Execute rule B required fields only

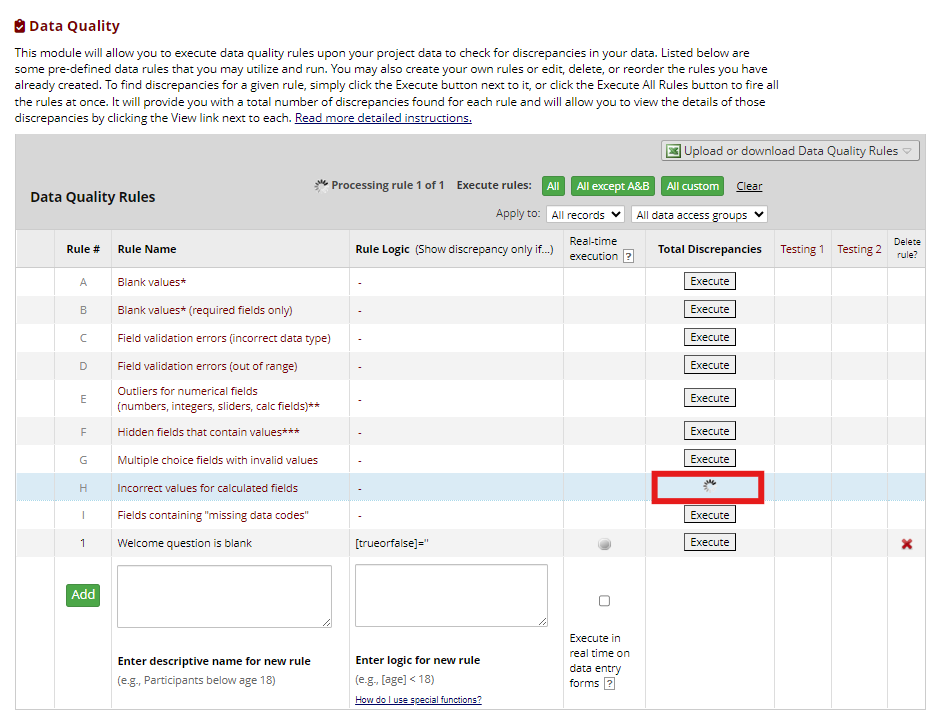(x=709, y=309)
